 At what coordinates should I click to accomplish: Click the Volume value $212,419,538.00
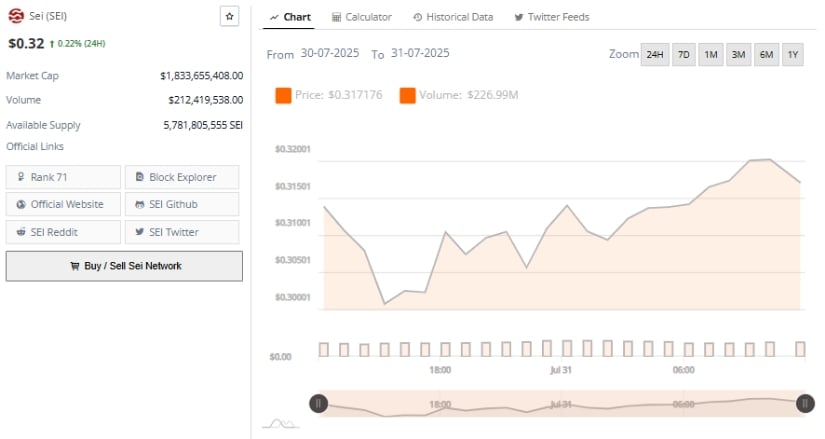(x=205, y=100)
